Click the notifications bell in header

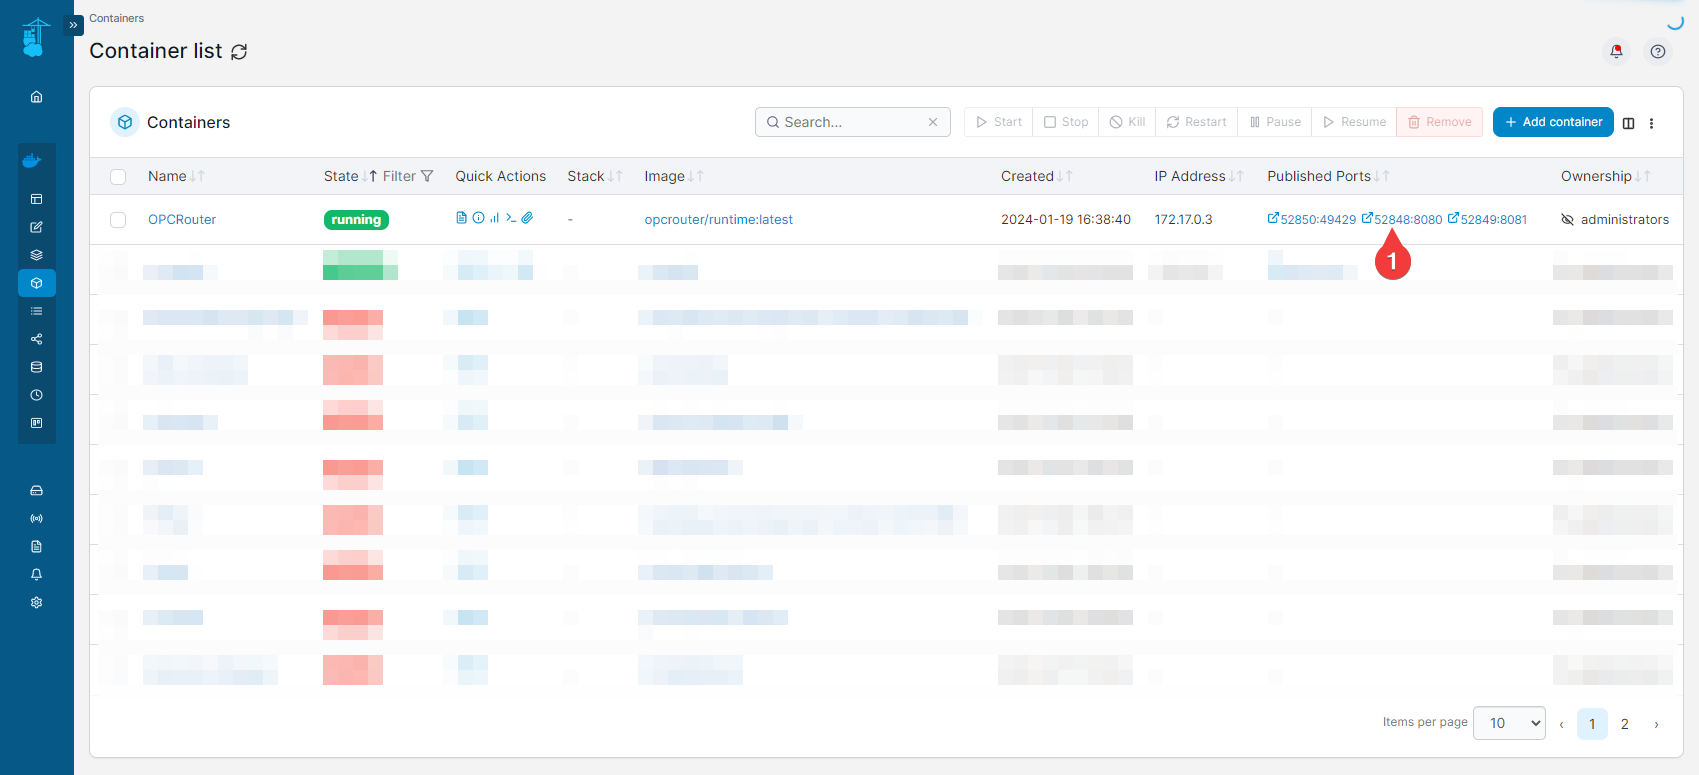pos(1616,51)
